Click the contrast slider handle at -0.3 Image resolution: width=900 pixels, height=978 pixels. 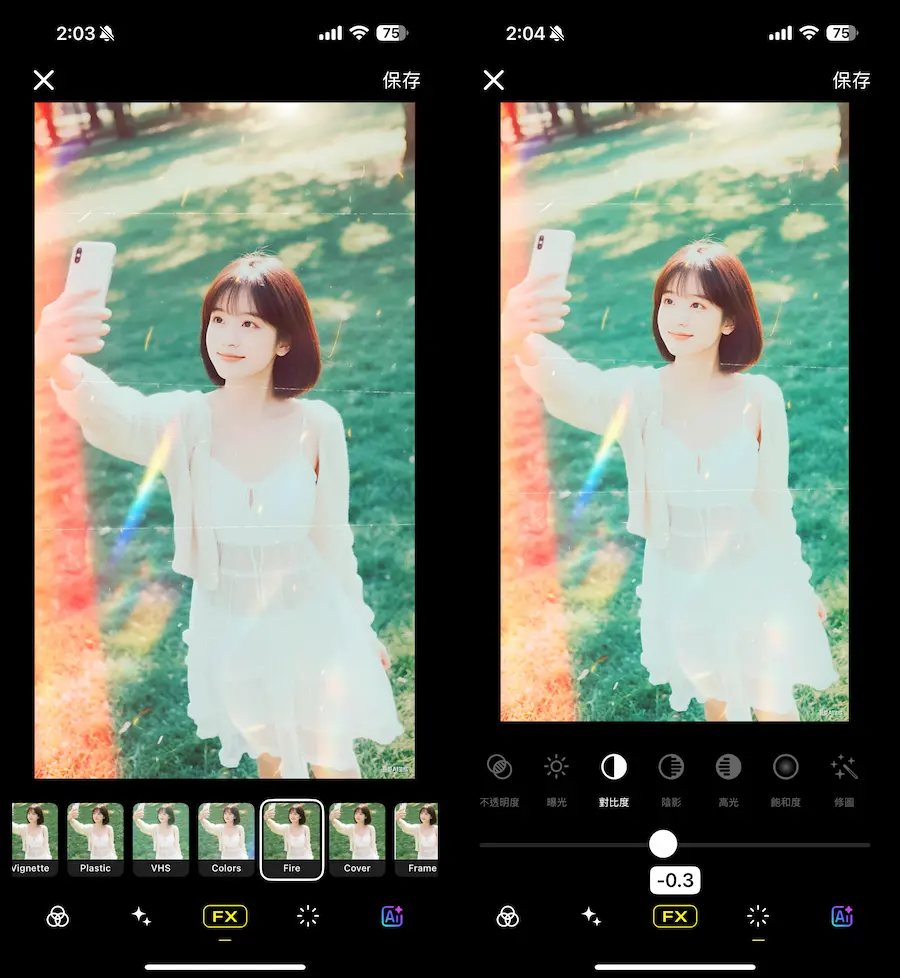point(663,844)
